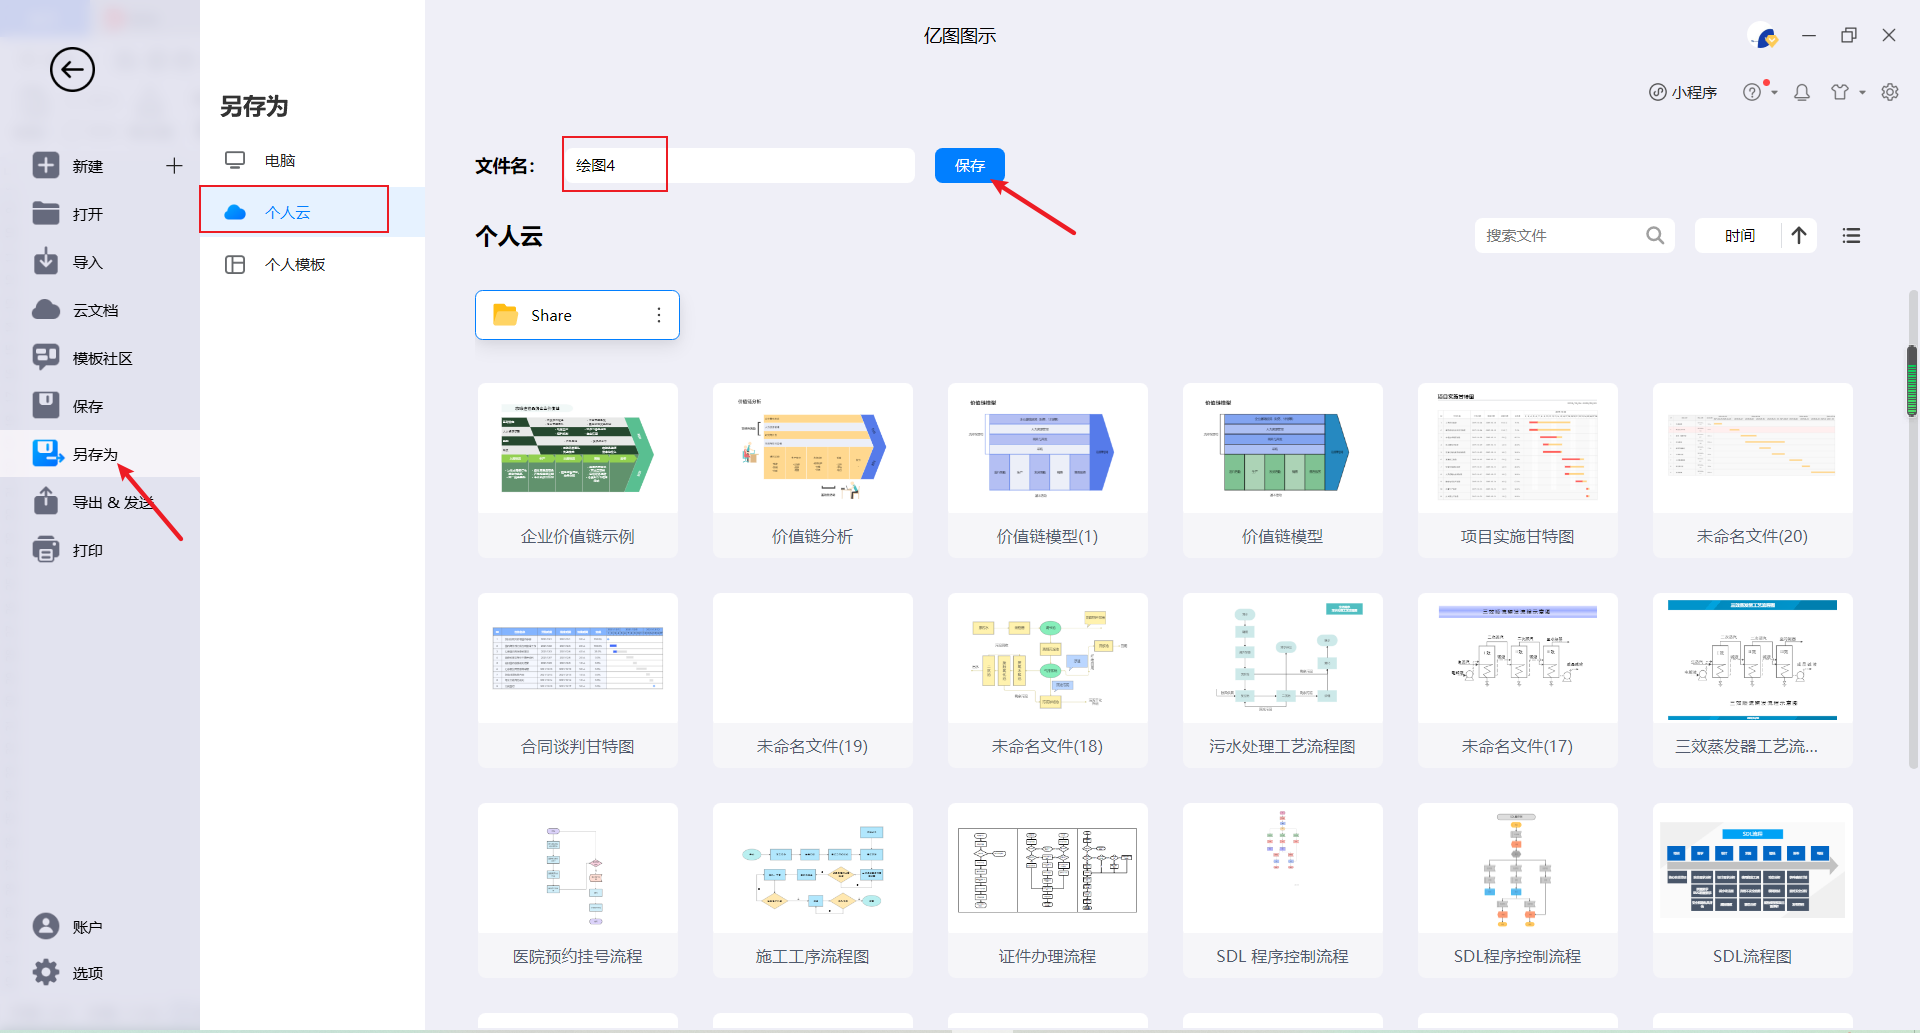Select the 污水处理工艺流程图 file
Image resolution: width=1920 pixels, height=1033 pixels.
[1283, 680]
